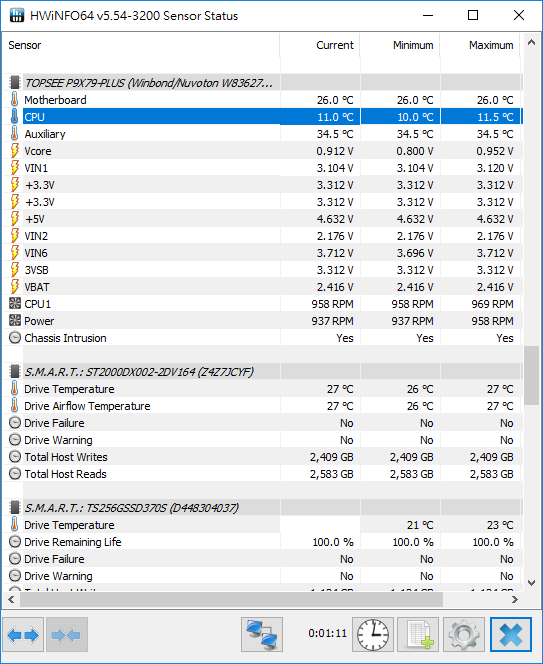Click the horizontal scrollbar right arrow

515,599
